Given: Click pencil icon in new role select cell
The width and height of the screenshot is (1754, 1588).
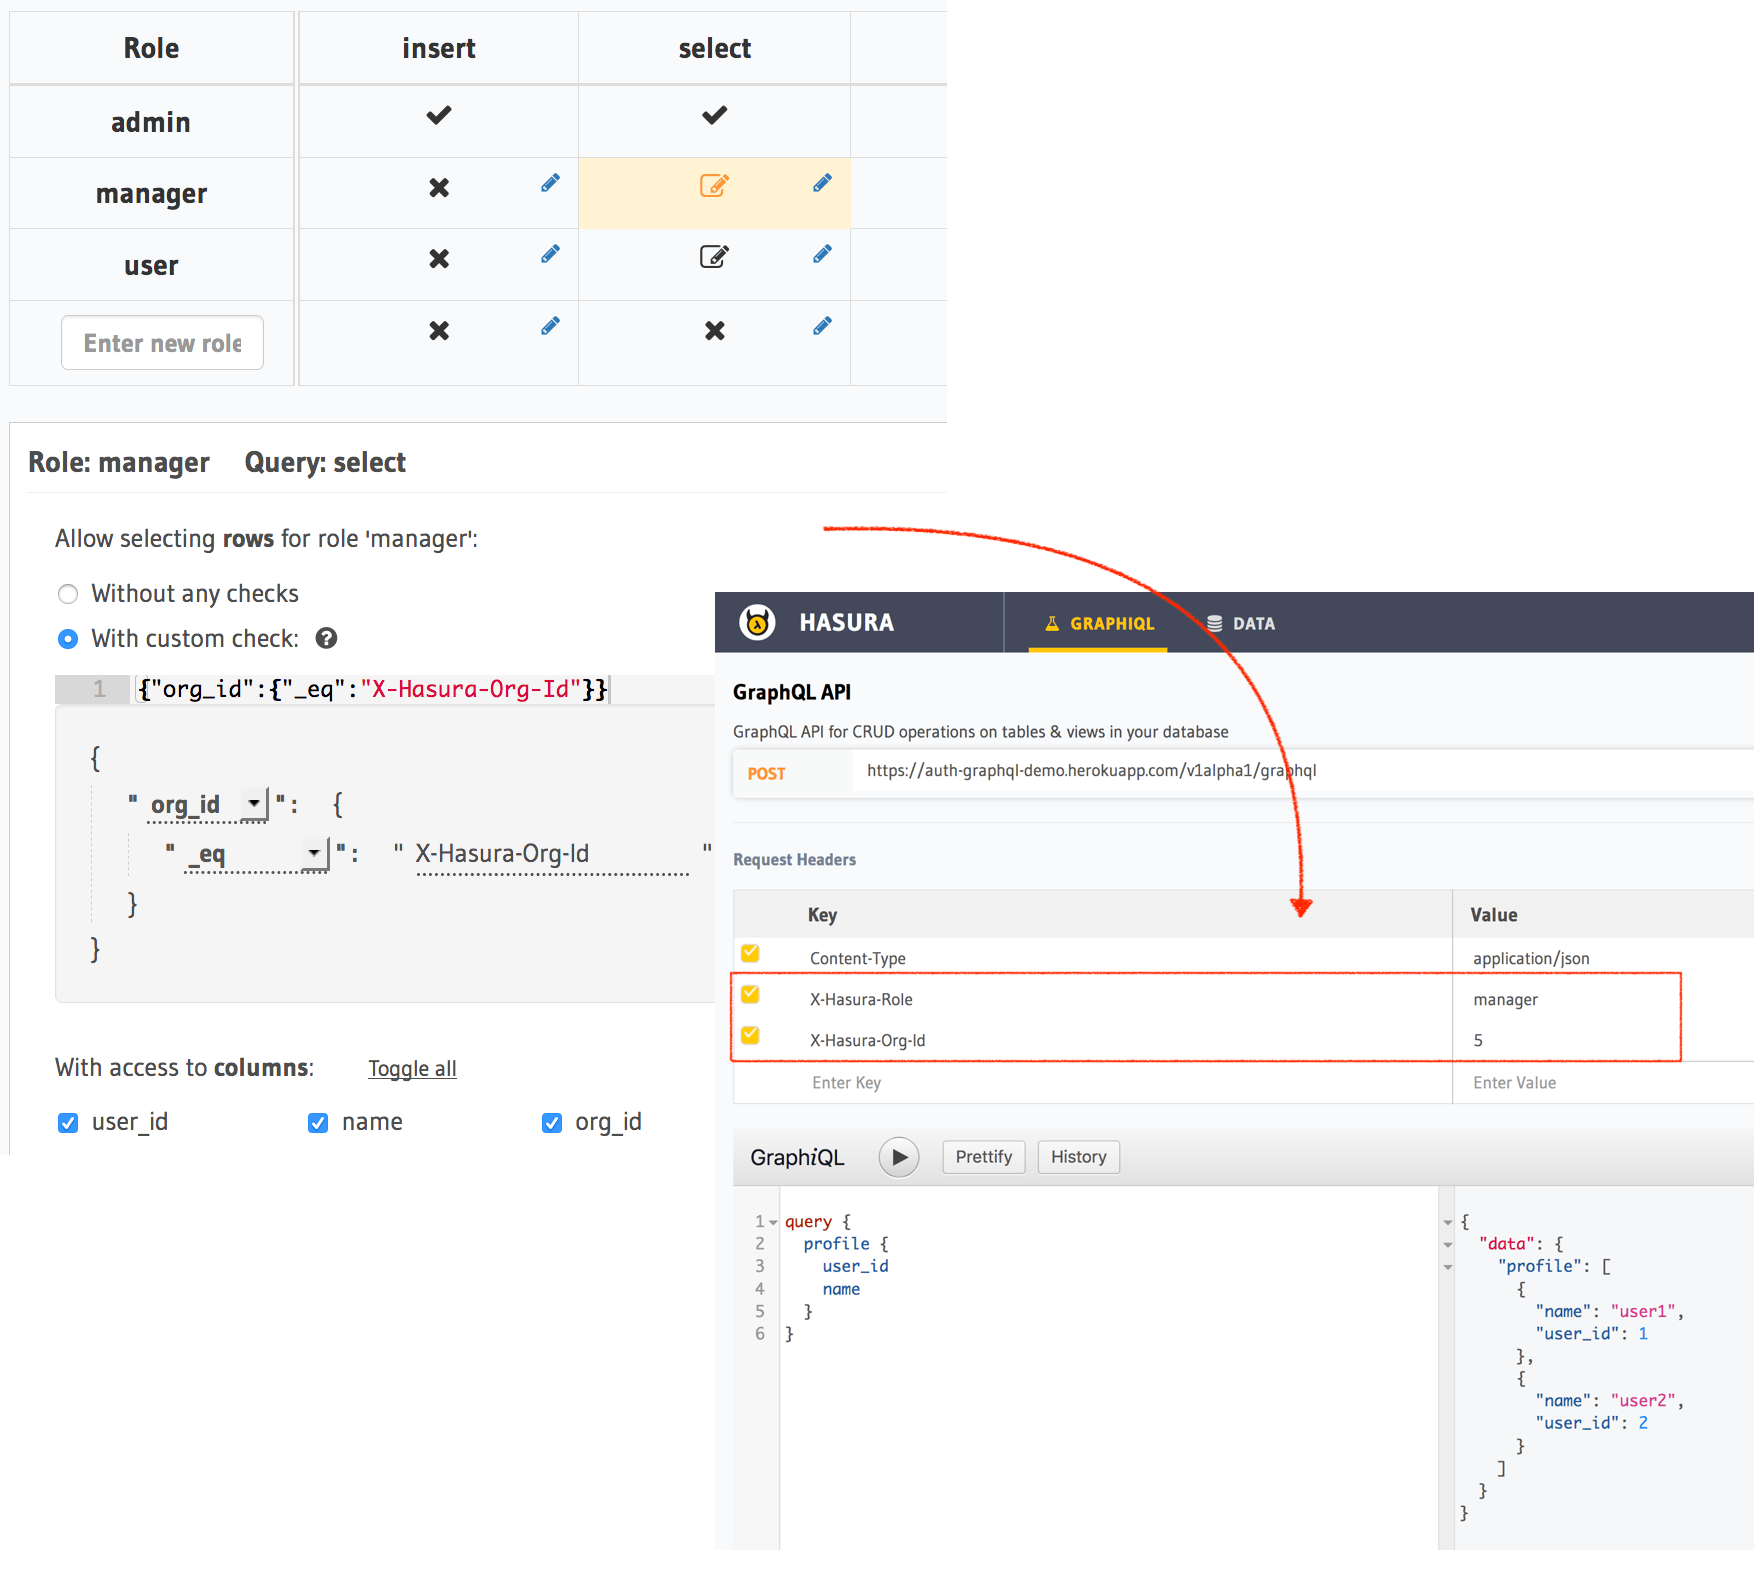Looking at the screenshot, I should pos(822,326).
